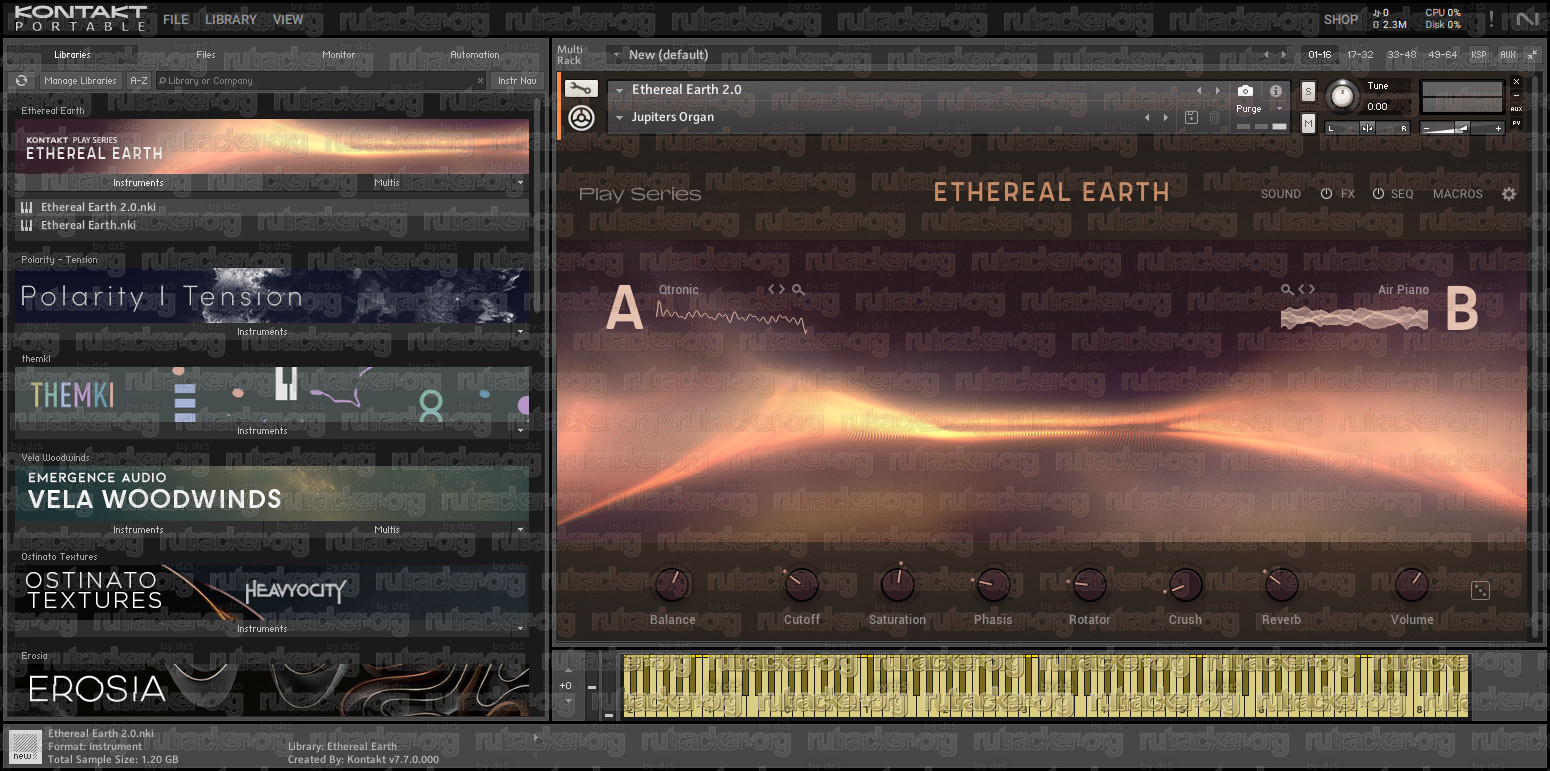Click the Qtronic waveform for layer A
1550x771 pixels.
731,317
